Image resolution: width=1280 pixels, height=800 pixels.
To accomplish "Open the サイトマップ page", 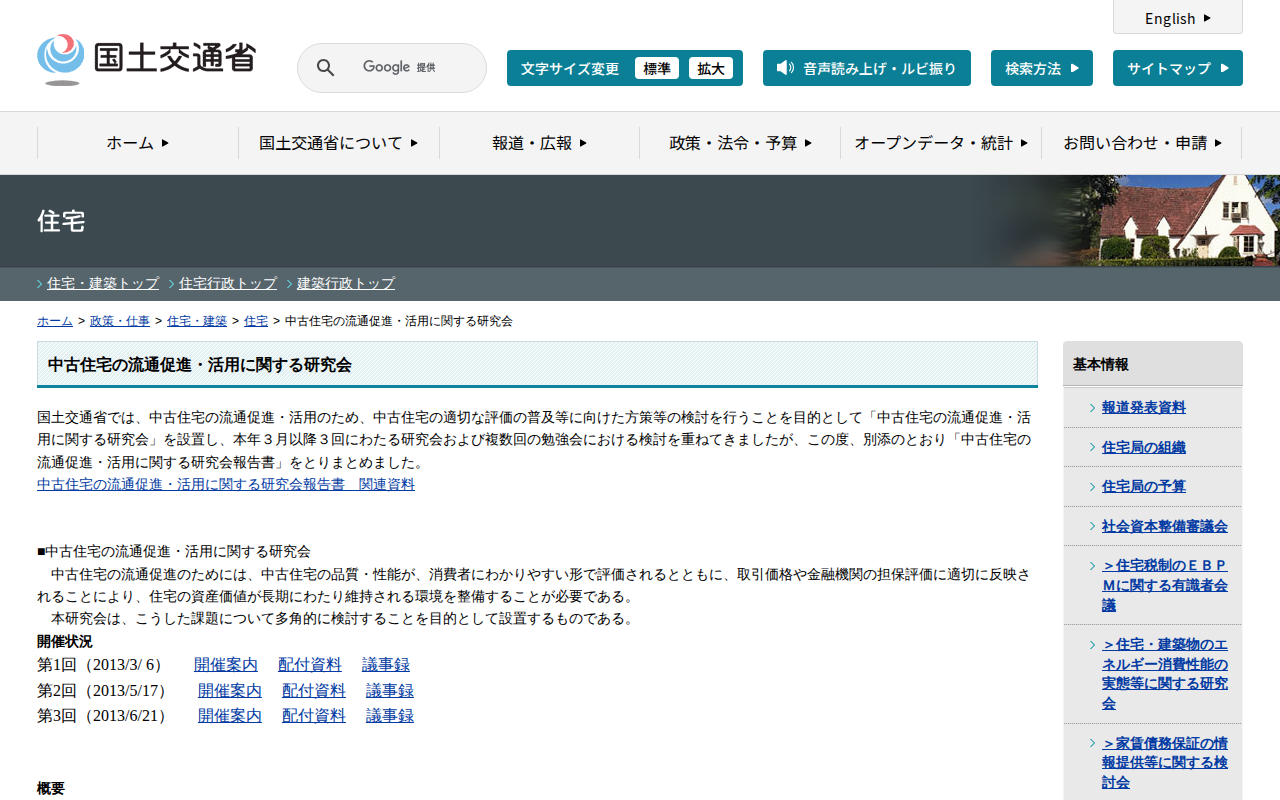I will (x=1177, y=68).
